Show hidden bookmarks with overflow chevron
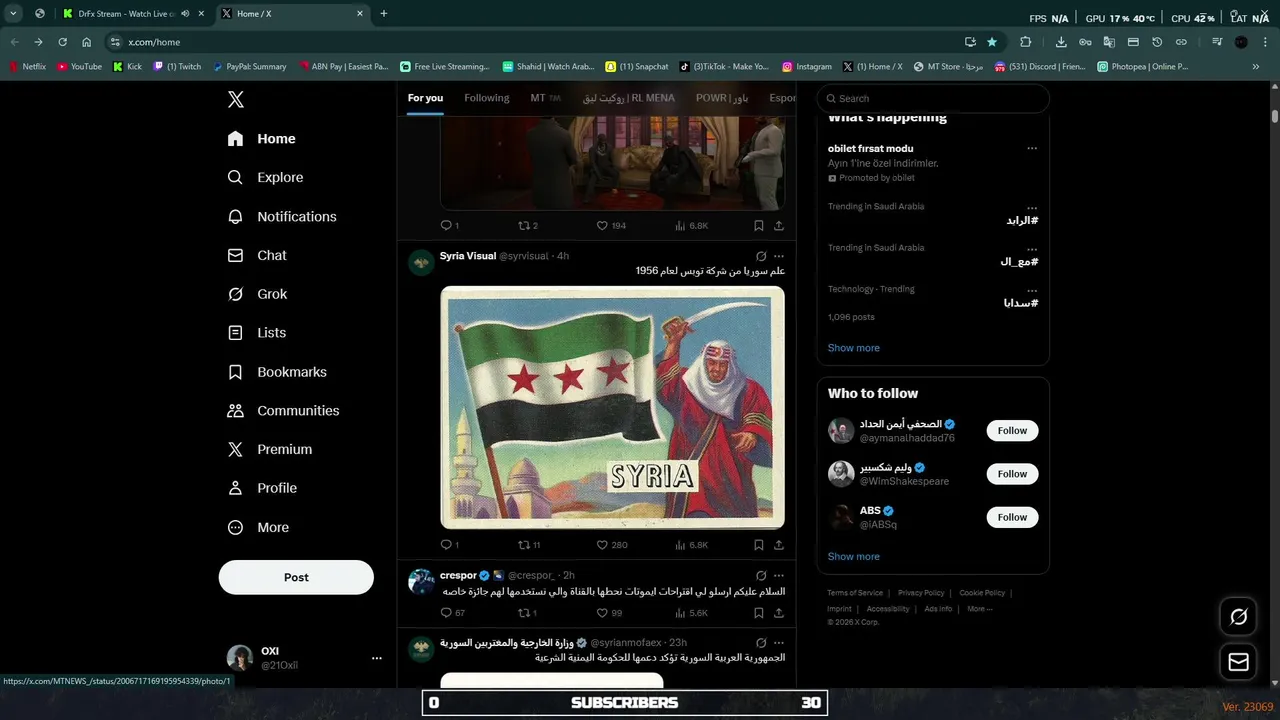This screenshot has height=720, width=1280. (x=1256, y=67)
